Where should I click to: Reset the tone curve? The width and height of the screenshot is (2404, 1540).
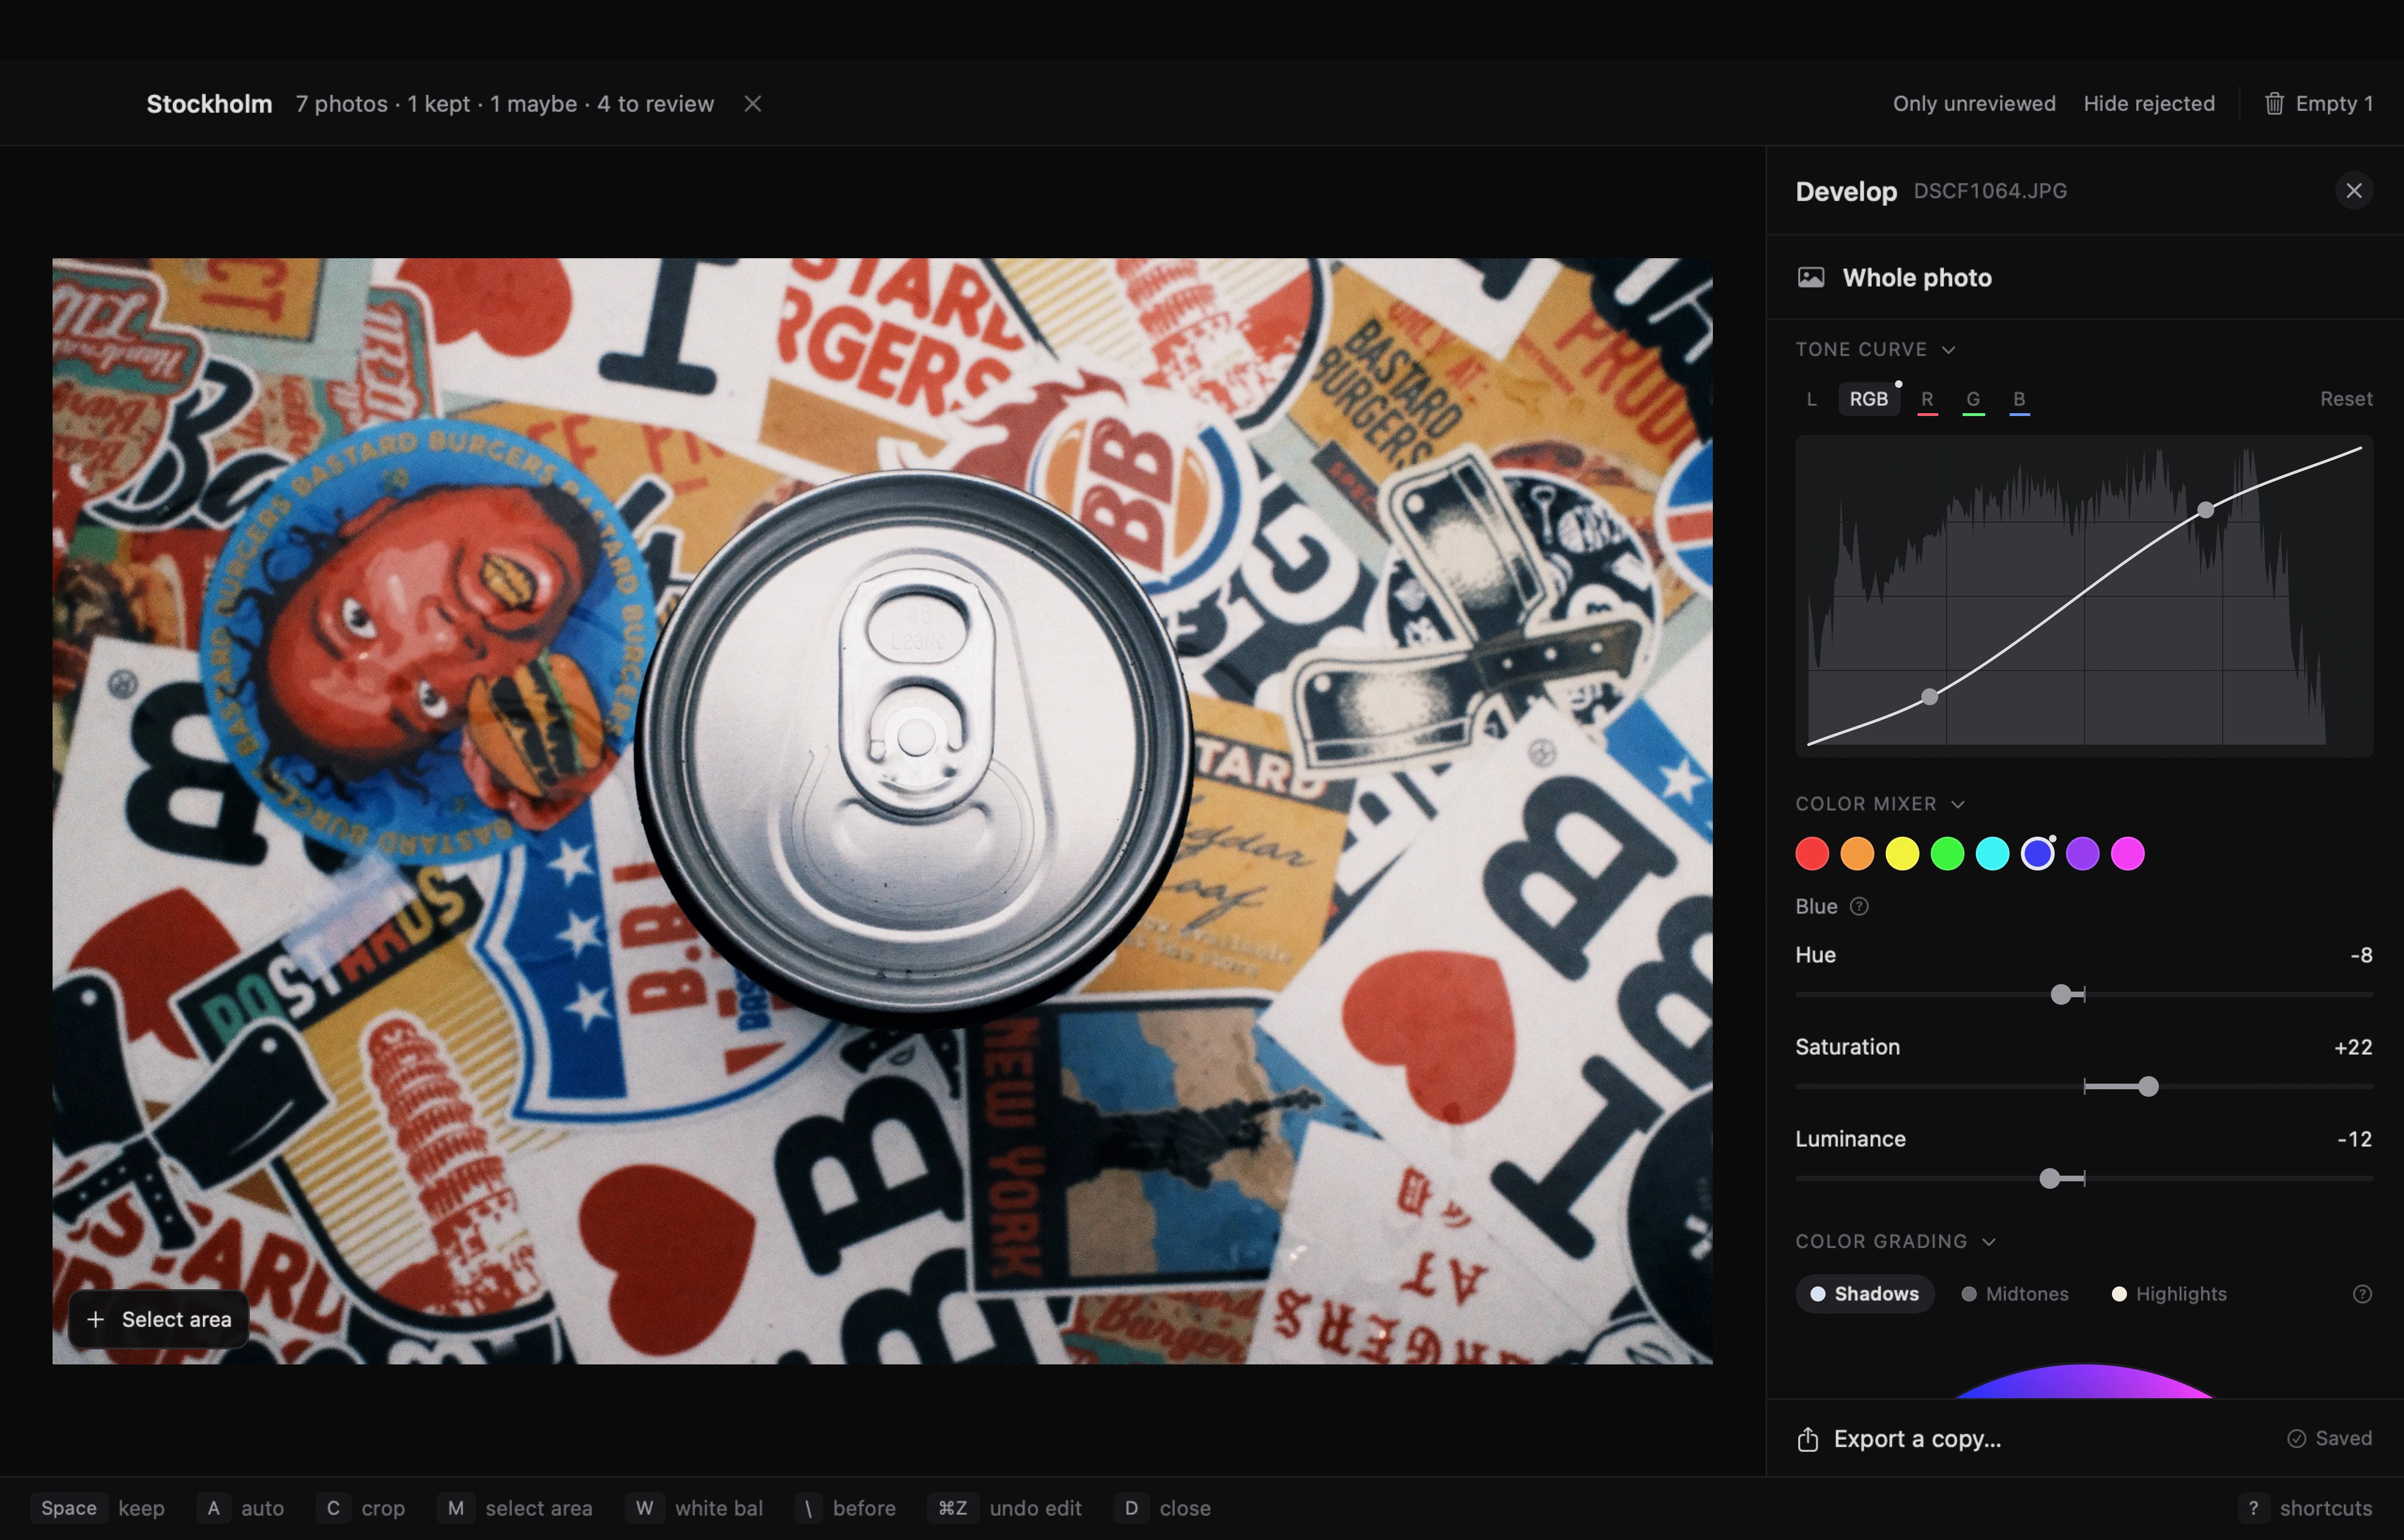(2346, 399)
